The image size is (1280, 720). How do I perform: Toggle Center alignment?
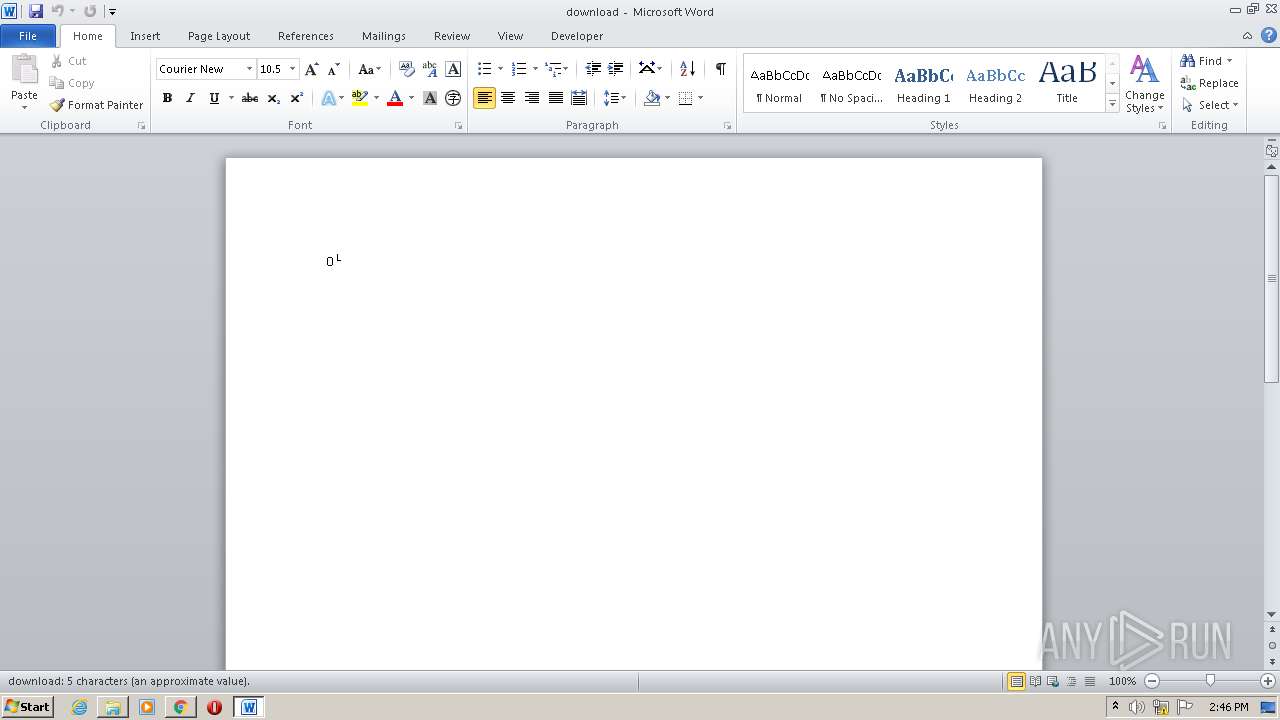pyautogui.click(x=508, y=98)
